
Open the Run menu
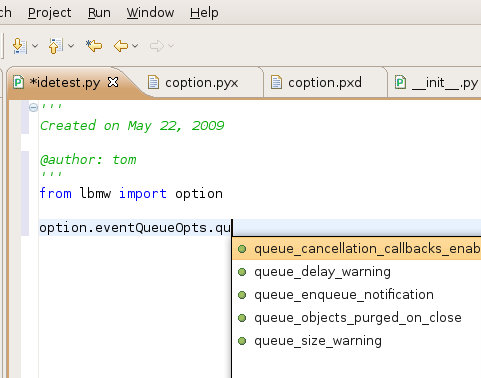coord(99,13)
